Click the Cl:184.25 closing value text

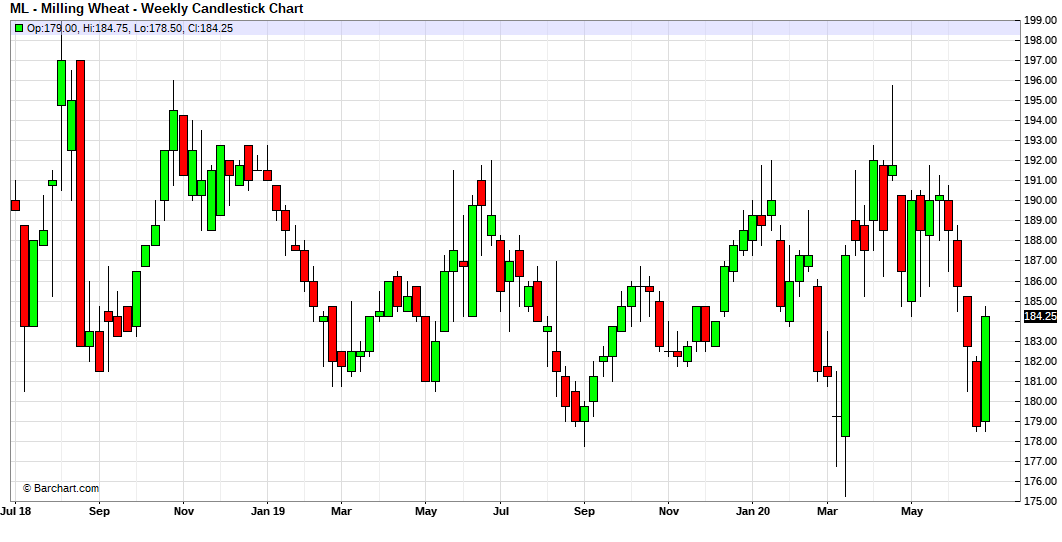click(211, 28)
